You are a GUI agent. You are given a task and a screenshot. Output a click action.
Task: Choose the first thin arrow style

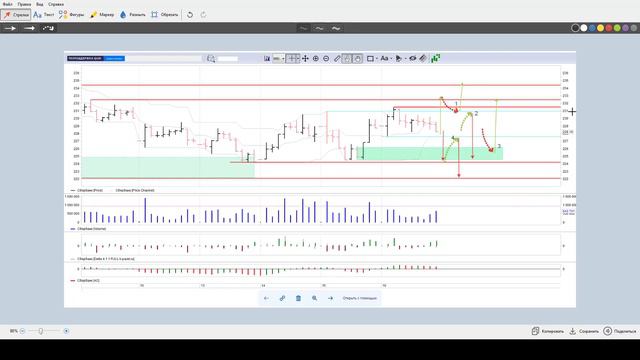[10, 28]
